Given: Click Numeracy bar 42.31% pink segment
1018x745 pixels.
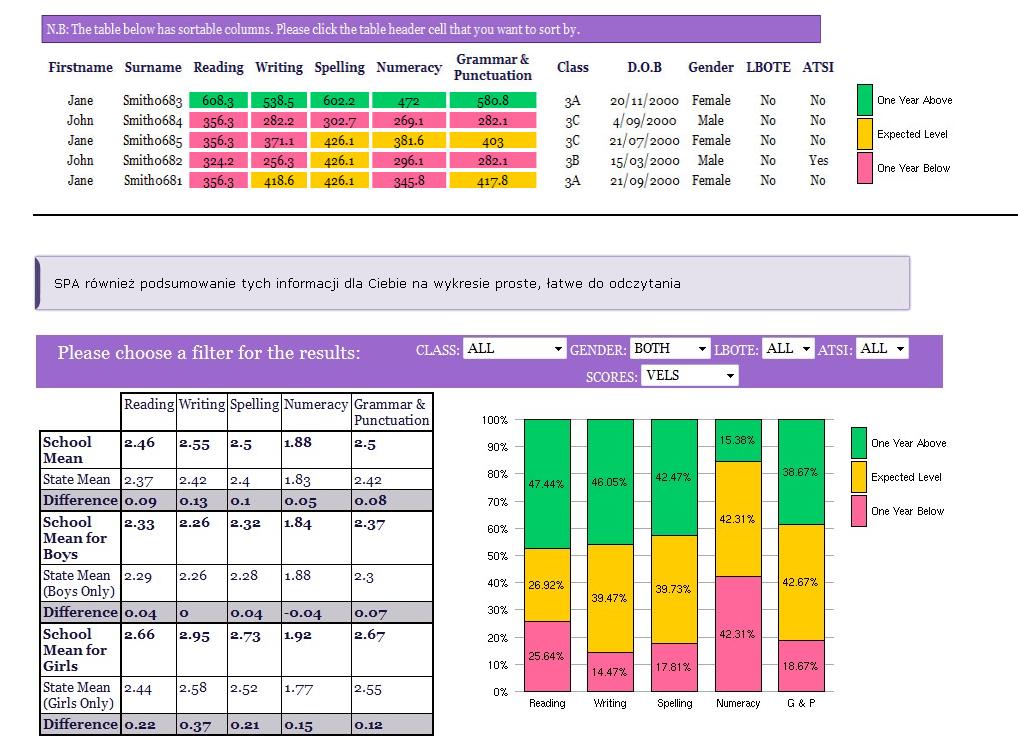Looking at the screenshot, I should tap(738, 633).
